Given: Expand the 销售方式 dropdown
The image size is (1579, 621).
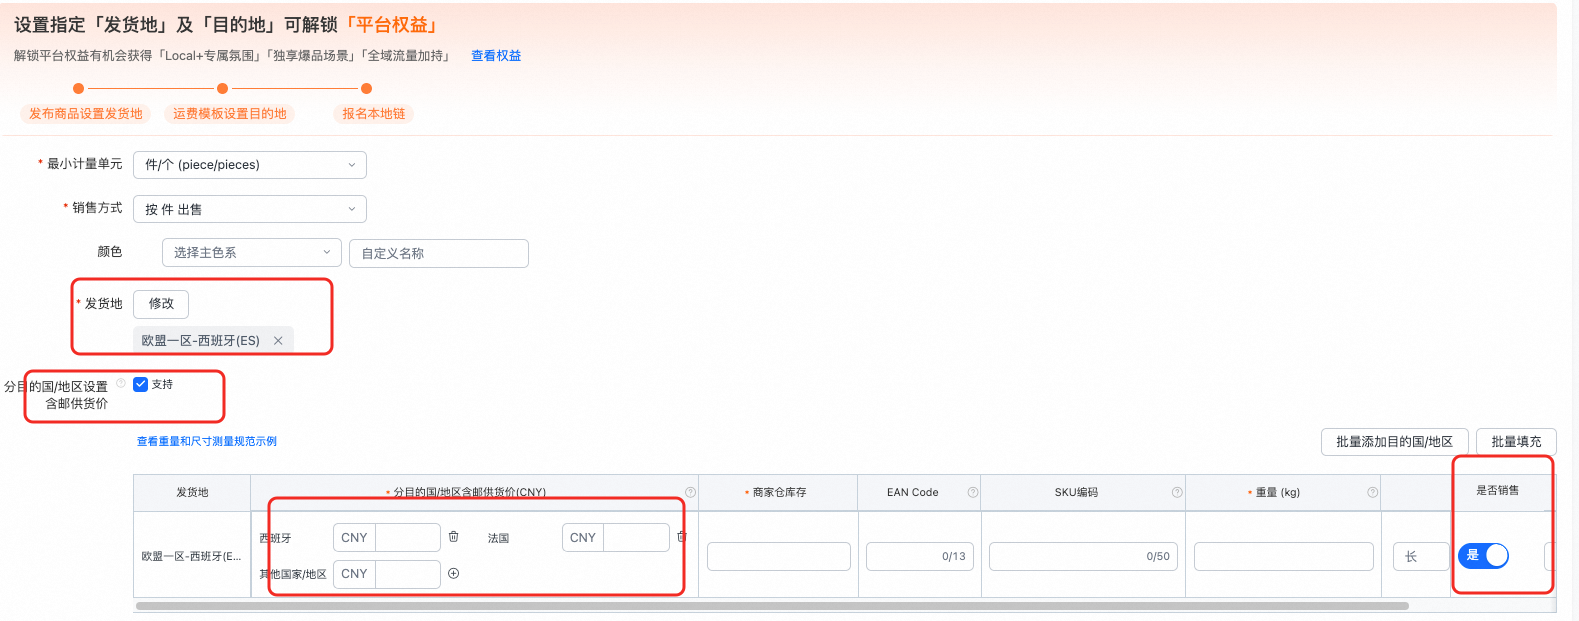Looking at the screenshot, I should 250,209.
